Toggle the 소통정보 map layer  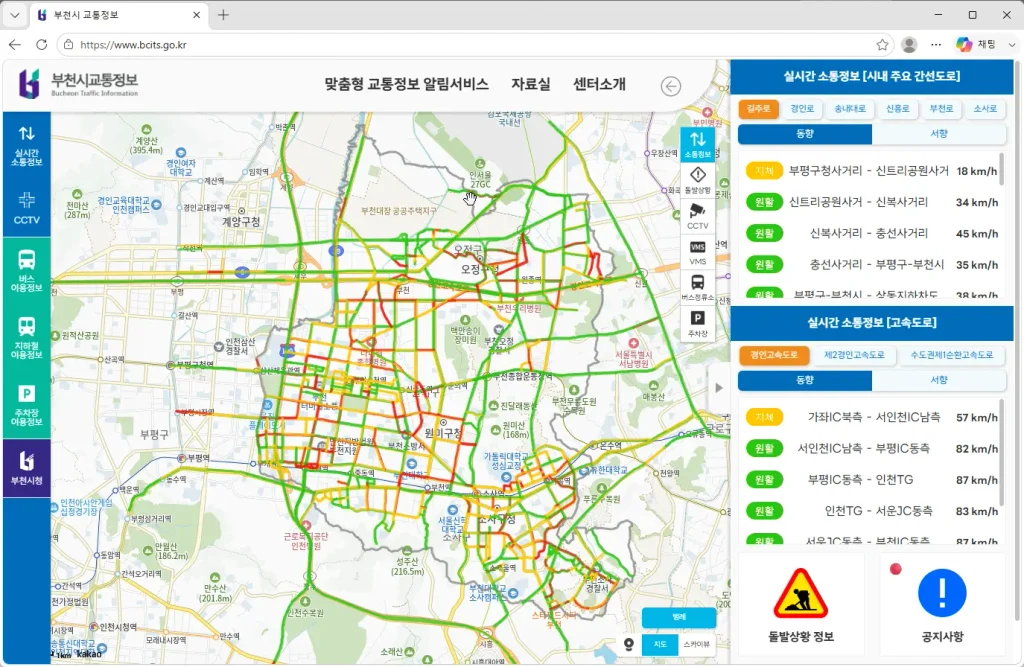pyautogui.click(x=697, y=144)
